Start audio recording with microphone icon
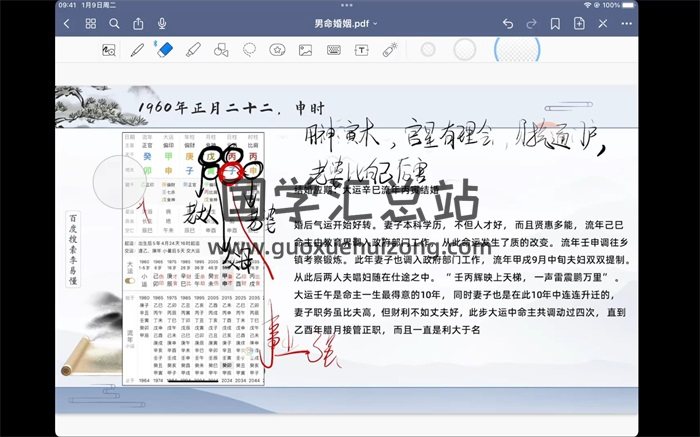The height and width of the screenshot is (437, 700). tap(162, 23)
